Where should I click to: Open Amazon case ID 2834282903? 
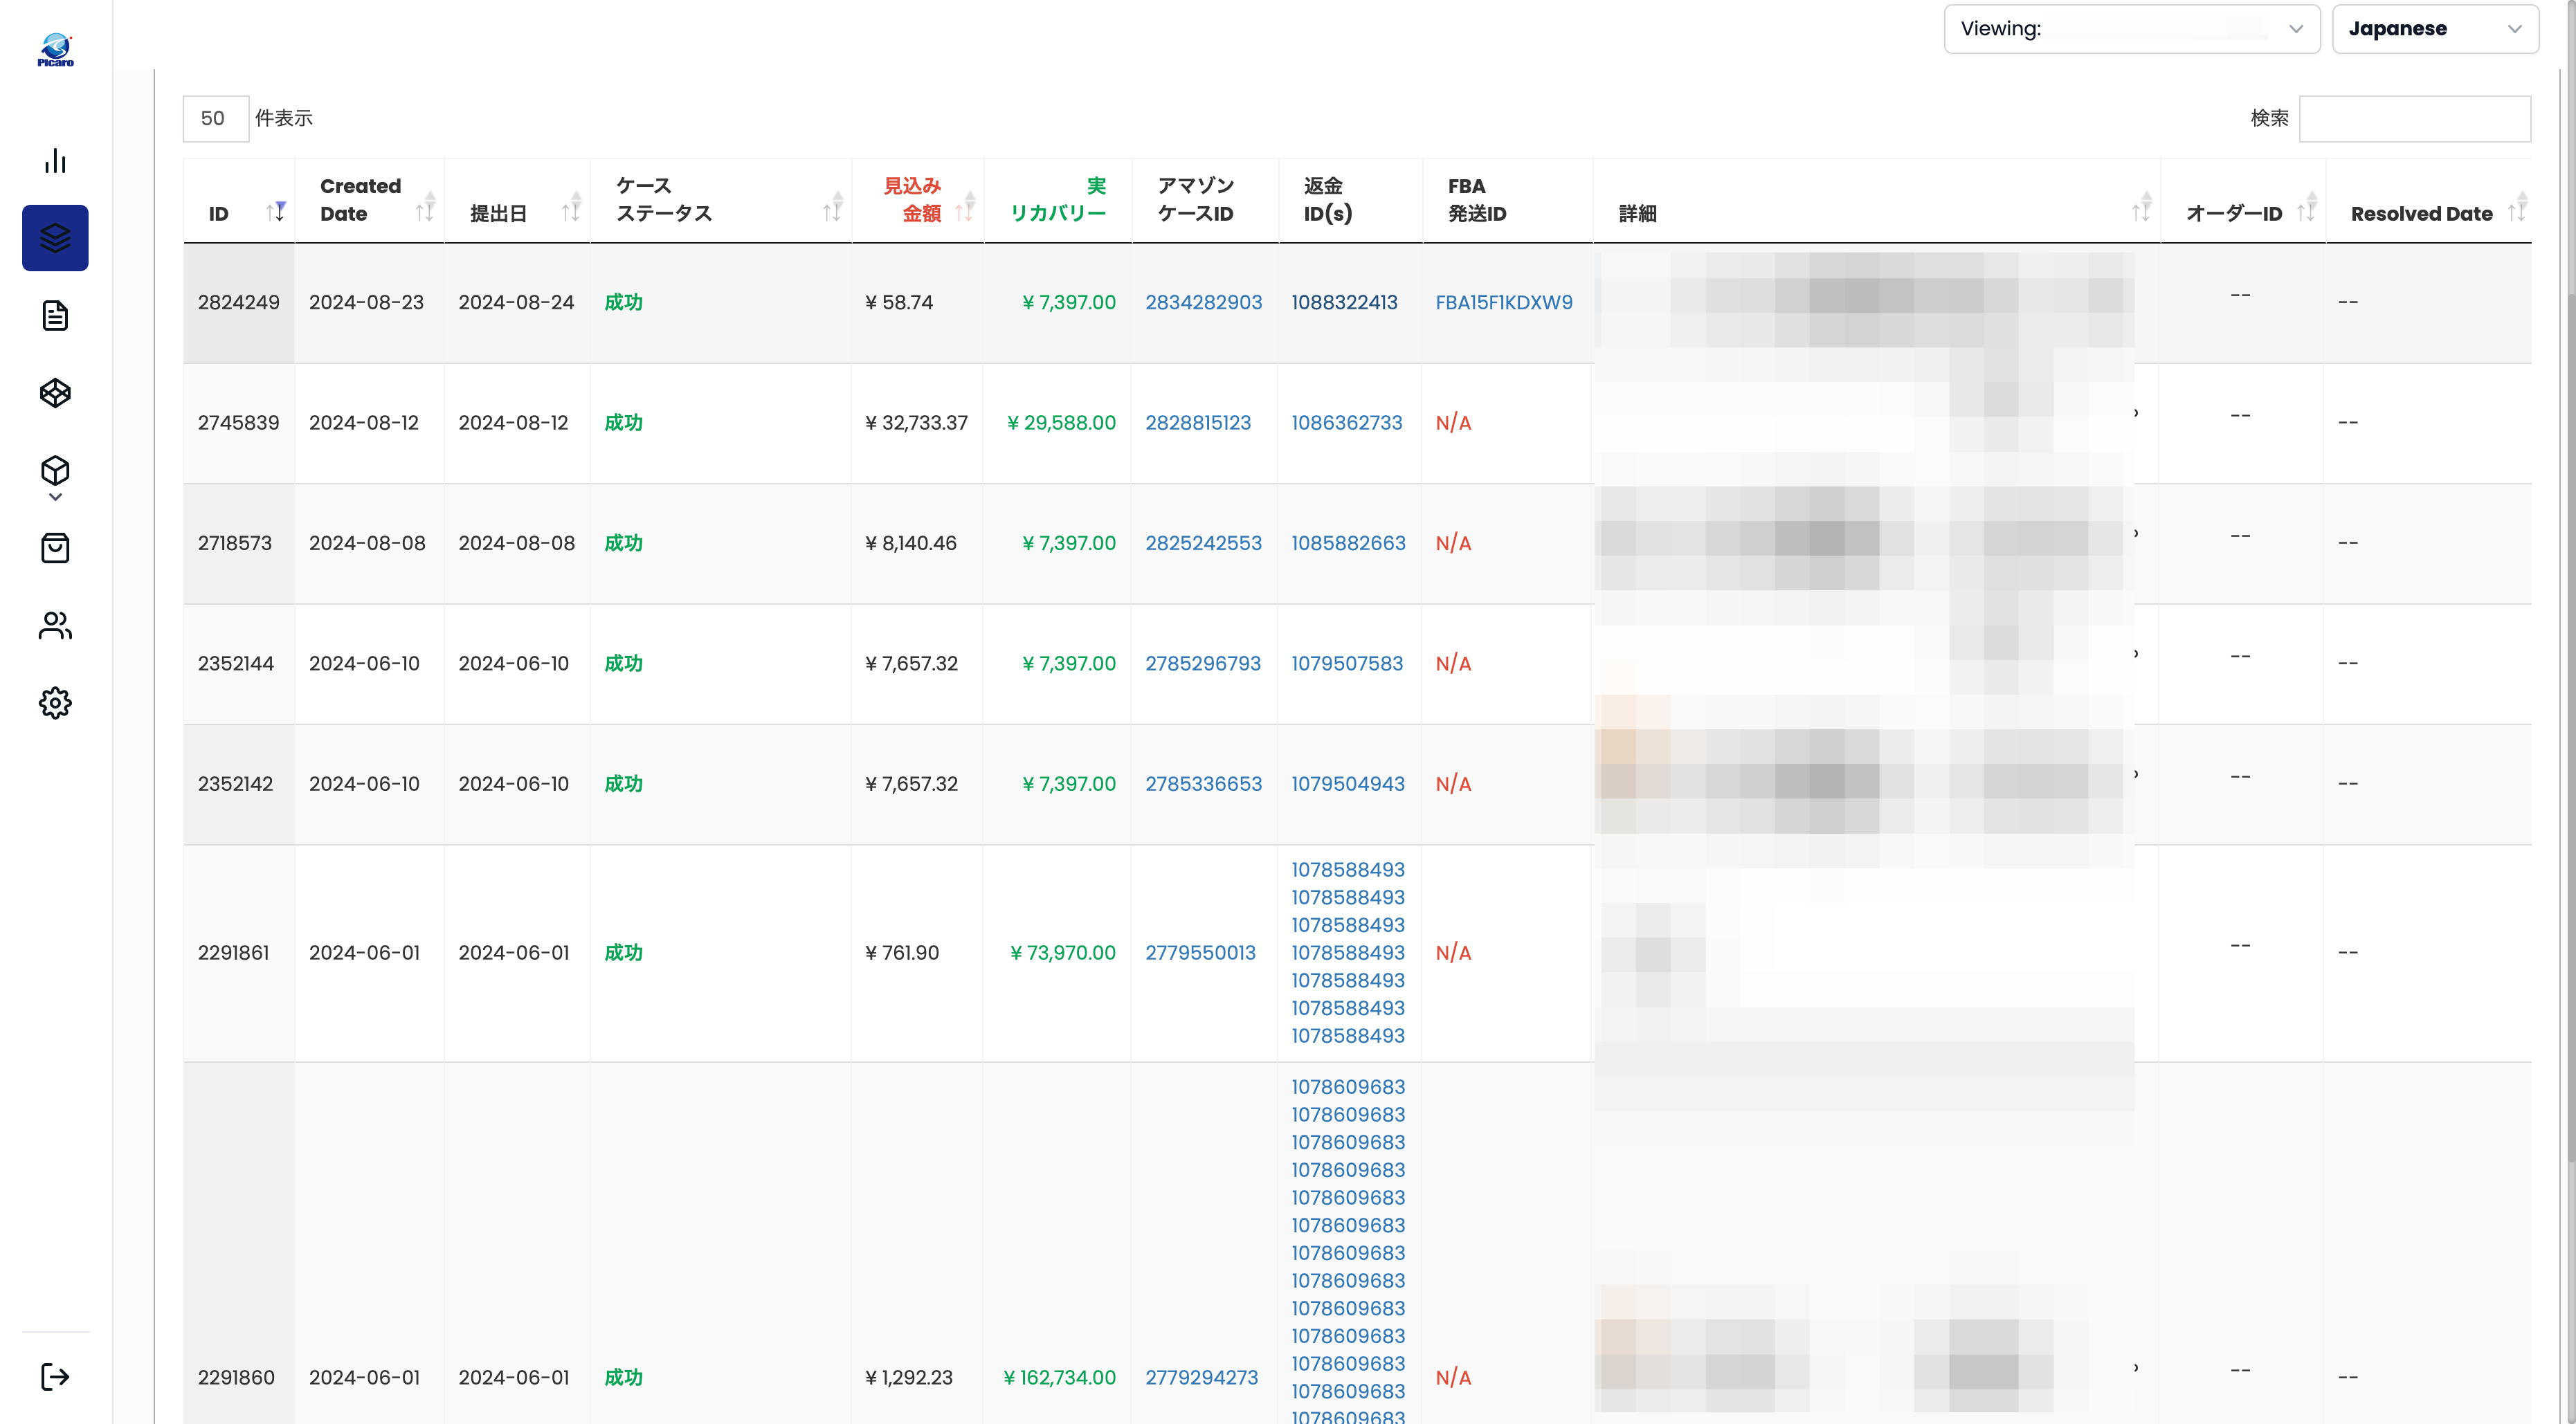click(x=1203, y=302)
